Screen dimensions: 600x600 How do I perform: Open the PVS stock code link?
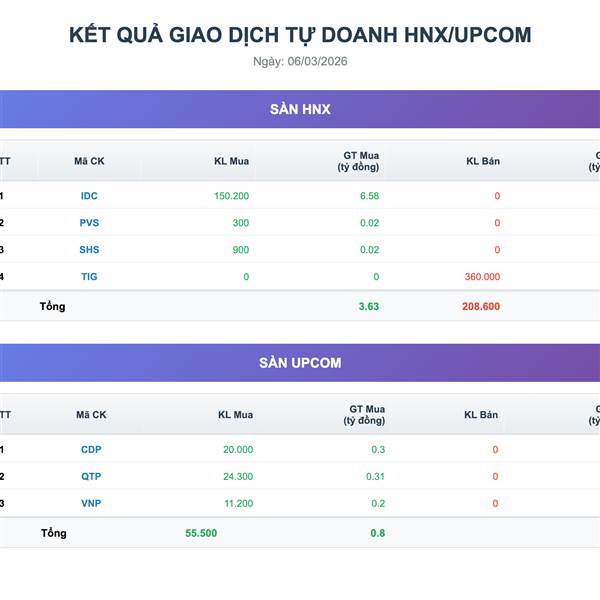(89, 223)
